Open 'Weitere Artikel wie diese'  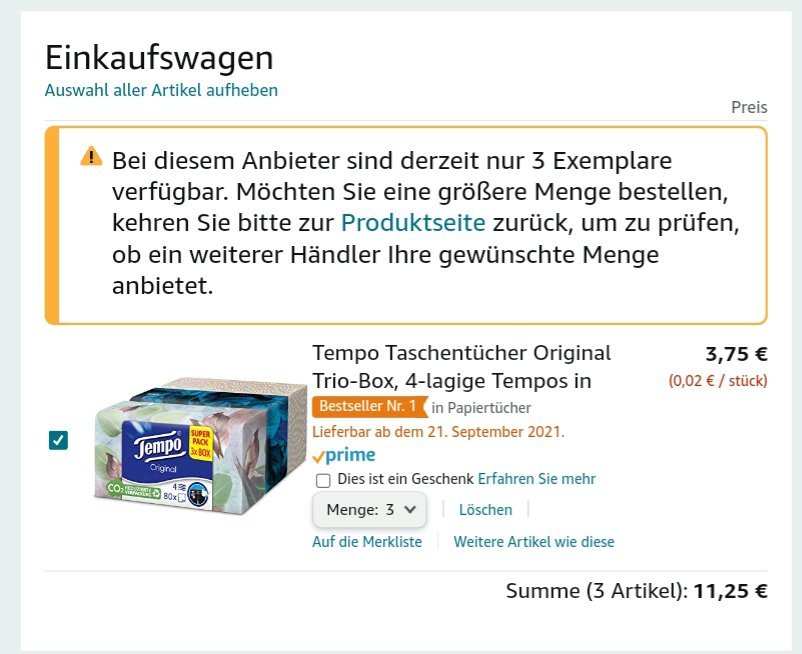point(534,542)
